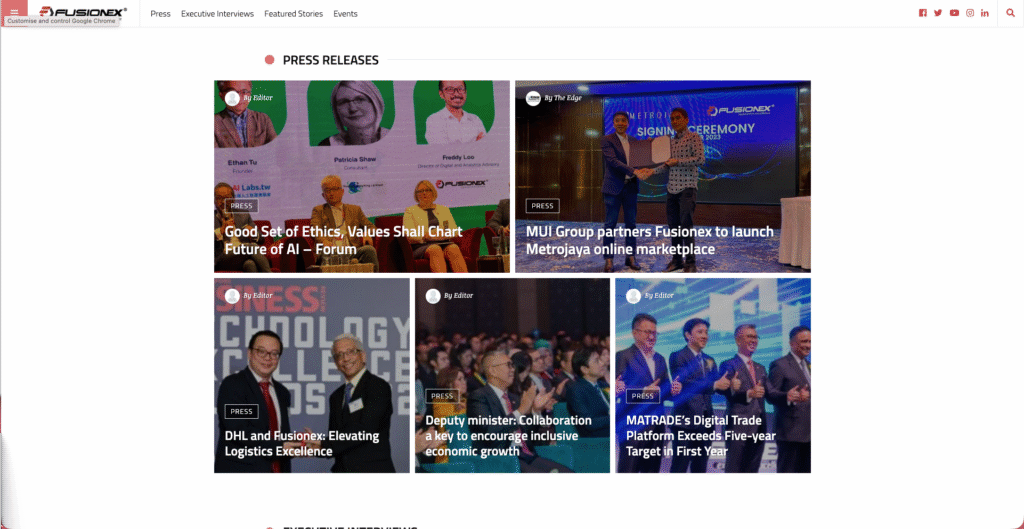
Task: Open the hamburger menu button
Action: coord(14,12)
